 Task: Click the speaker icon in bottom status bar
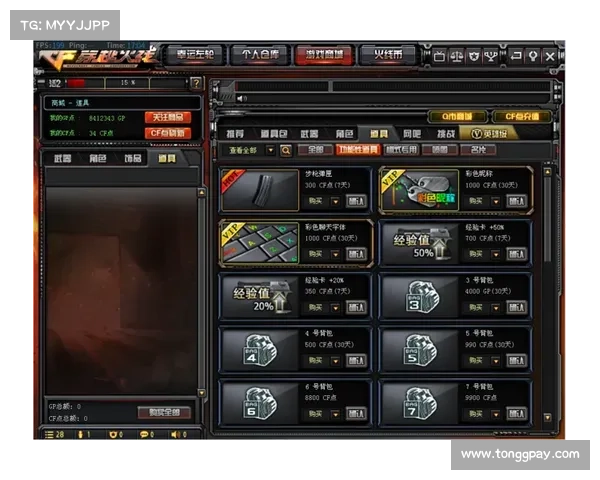pyautogui.click(x=175, y=435)
